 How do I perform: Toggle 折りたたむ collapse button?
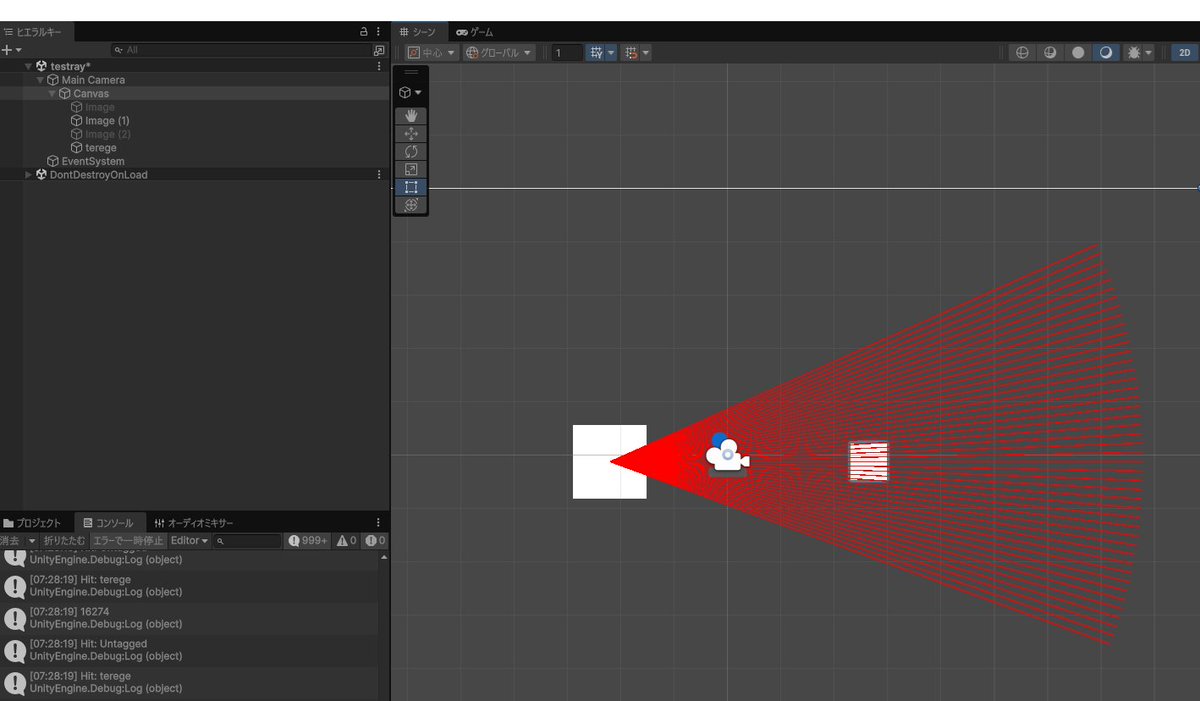pos(64,541)
